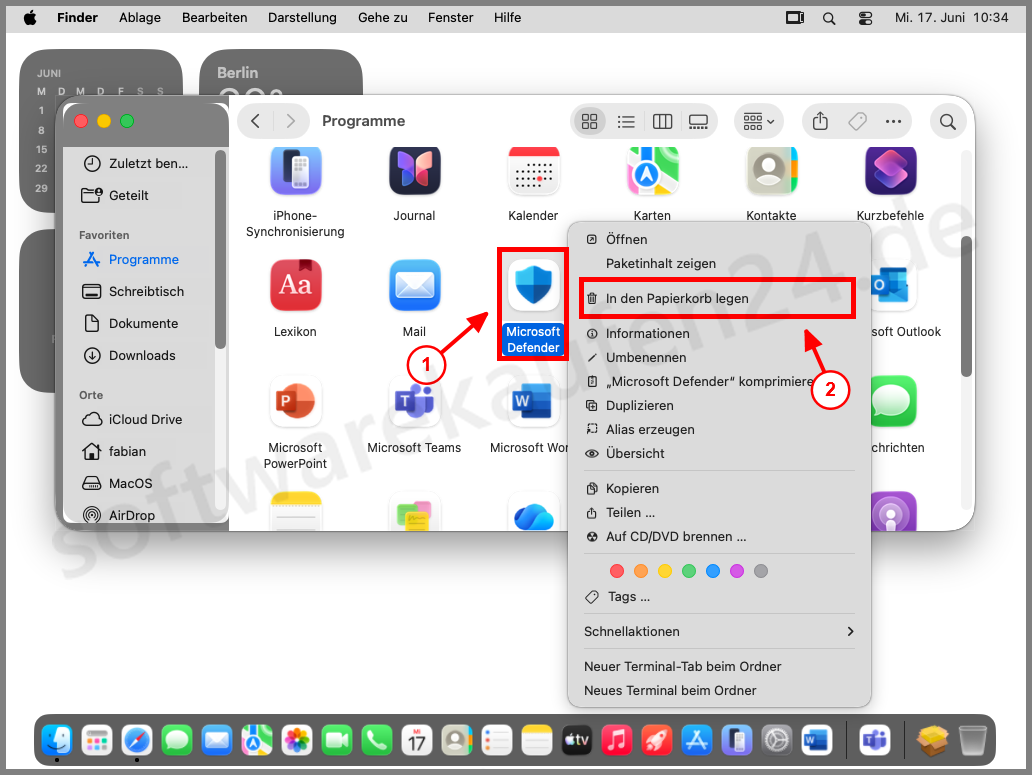Viewport: 1032px width, 775px height.
Task: Apply the purple tag color
Action: (737, 571)
